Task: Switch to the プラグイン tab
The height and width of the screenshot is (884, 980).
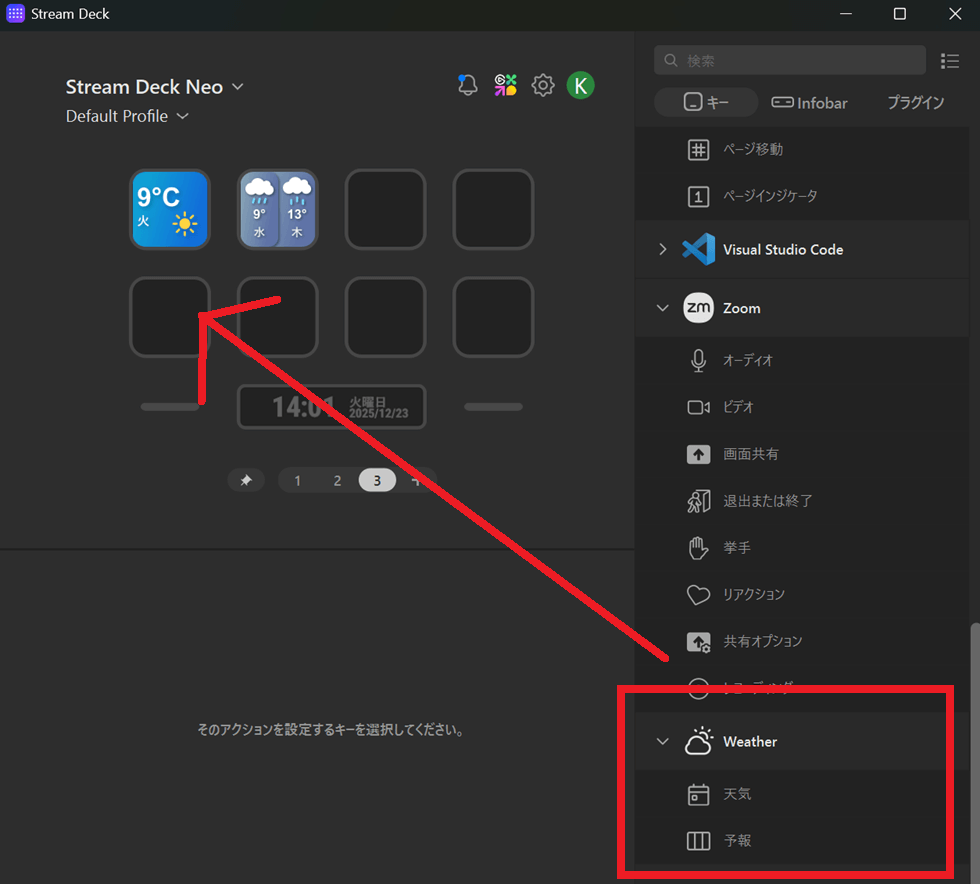Action: pyautogui.click(x=915, y=103)
